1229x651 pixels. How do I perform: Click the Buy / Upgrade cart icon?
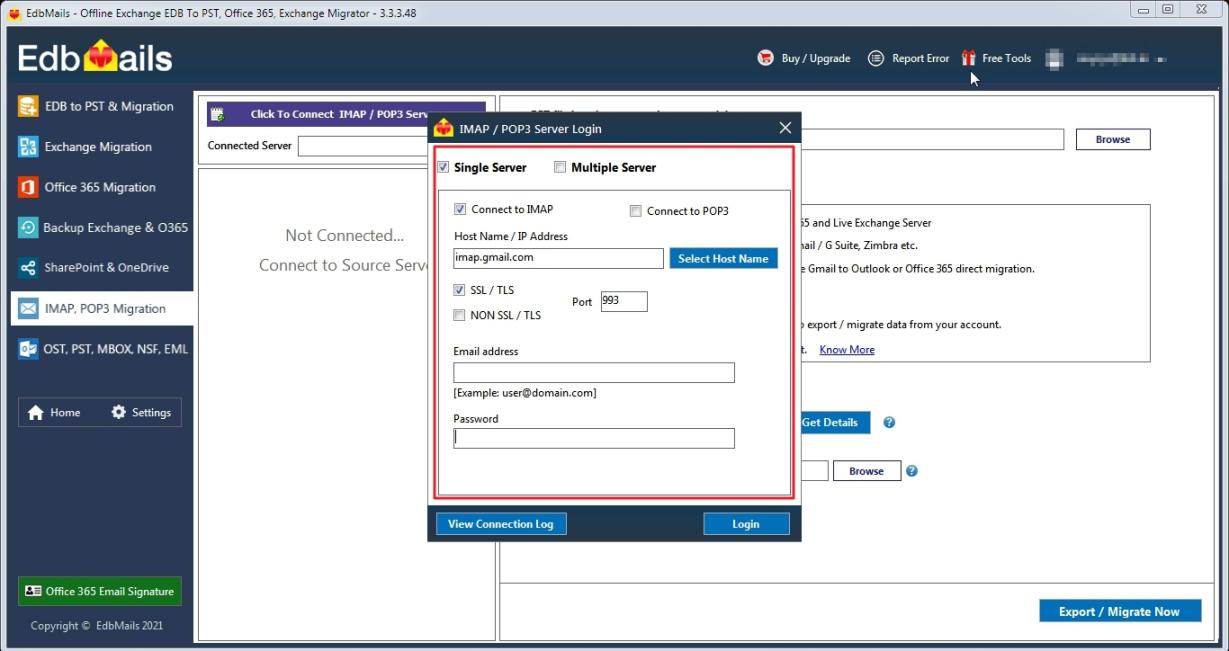766,58
